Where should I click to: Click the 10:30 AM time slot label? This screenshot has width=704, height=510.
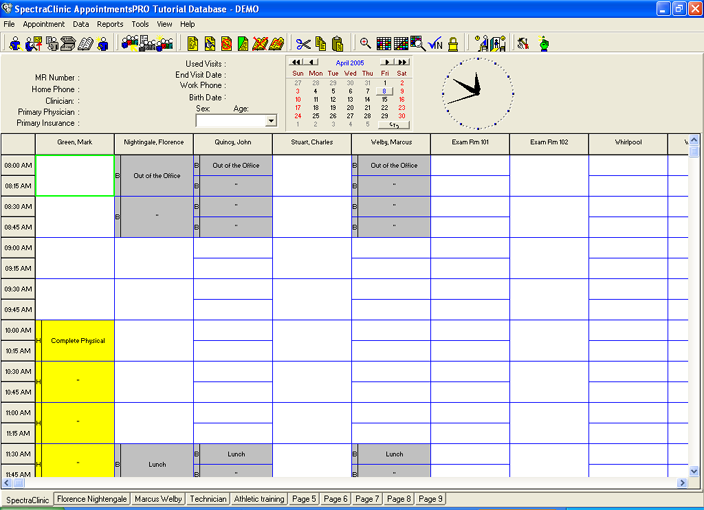[x=18, y=372]
